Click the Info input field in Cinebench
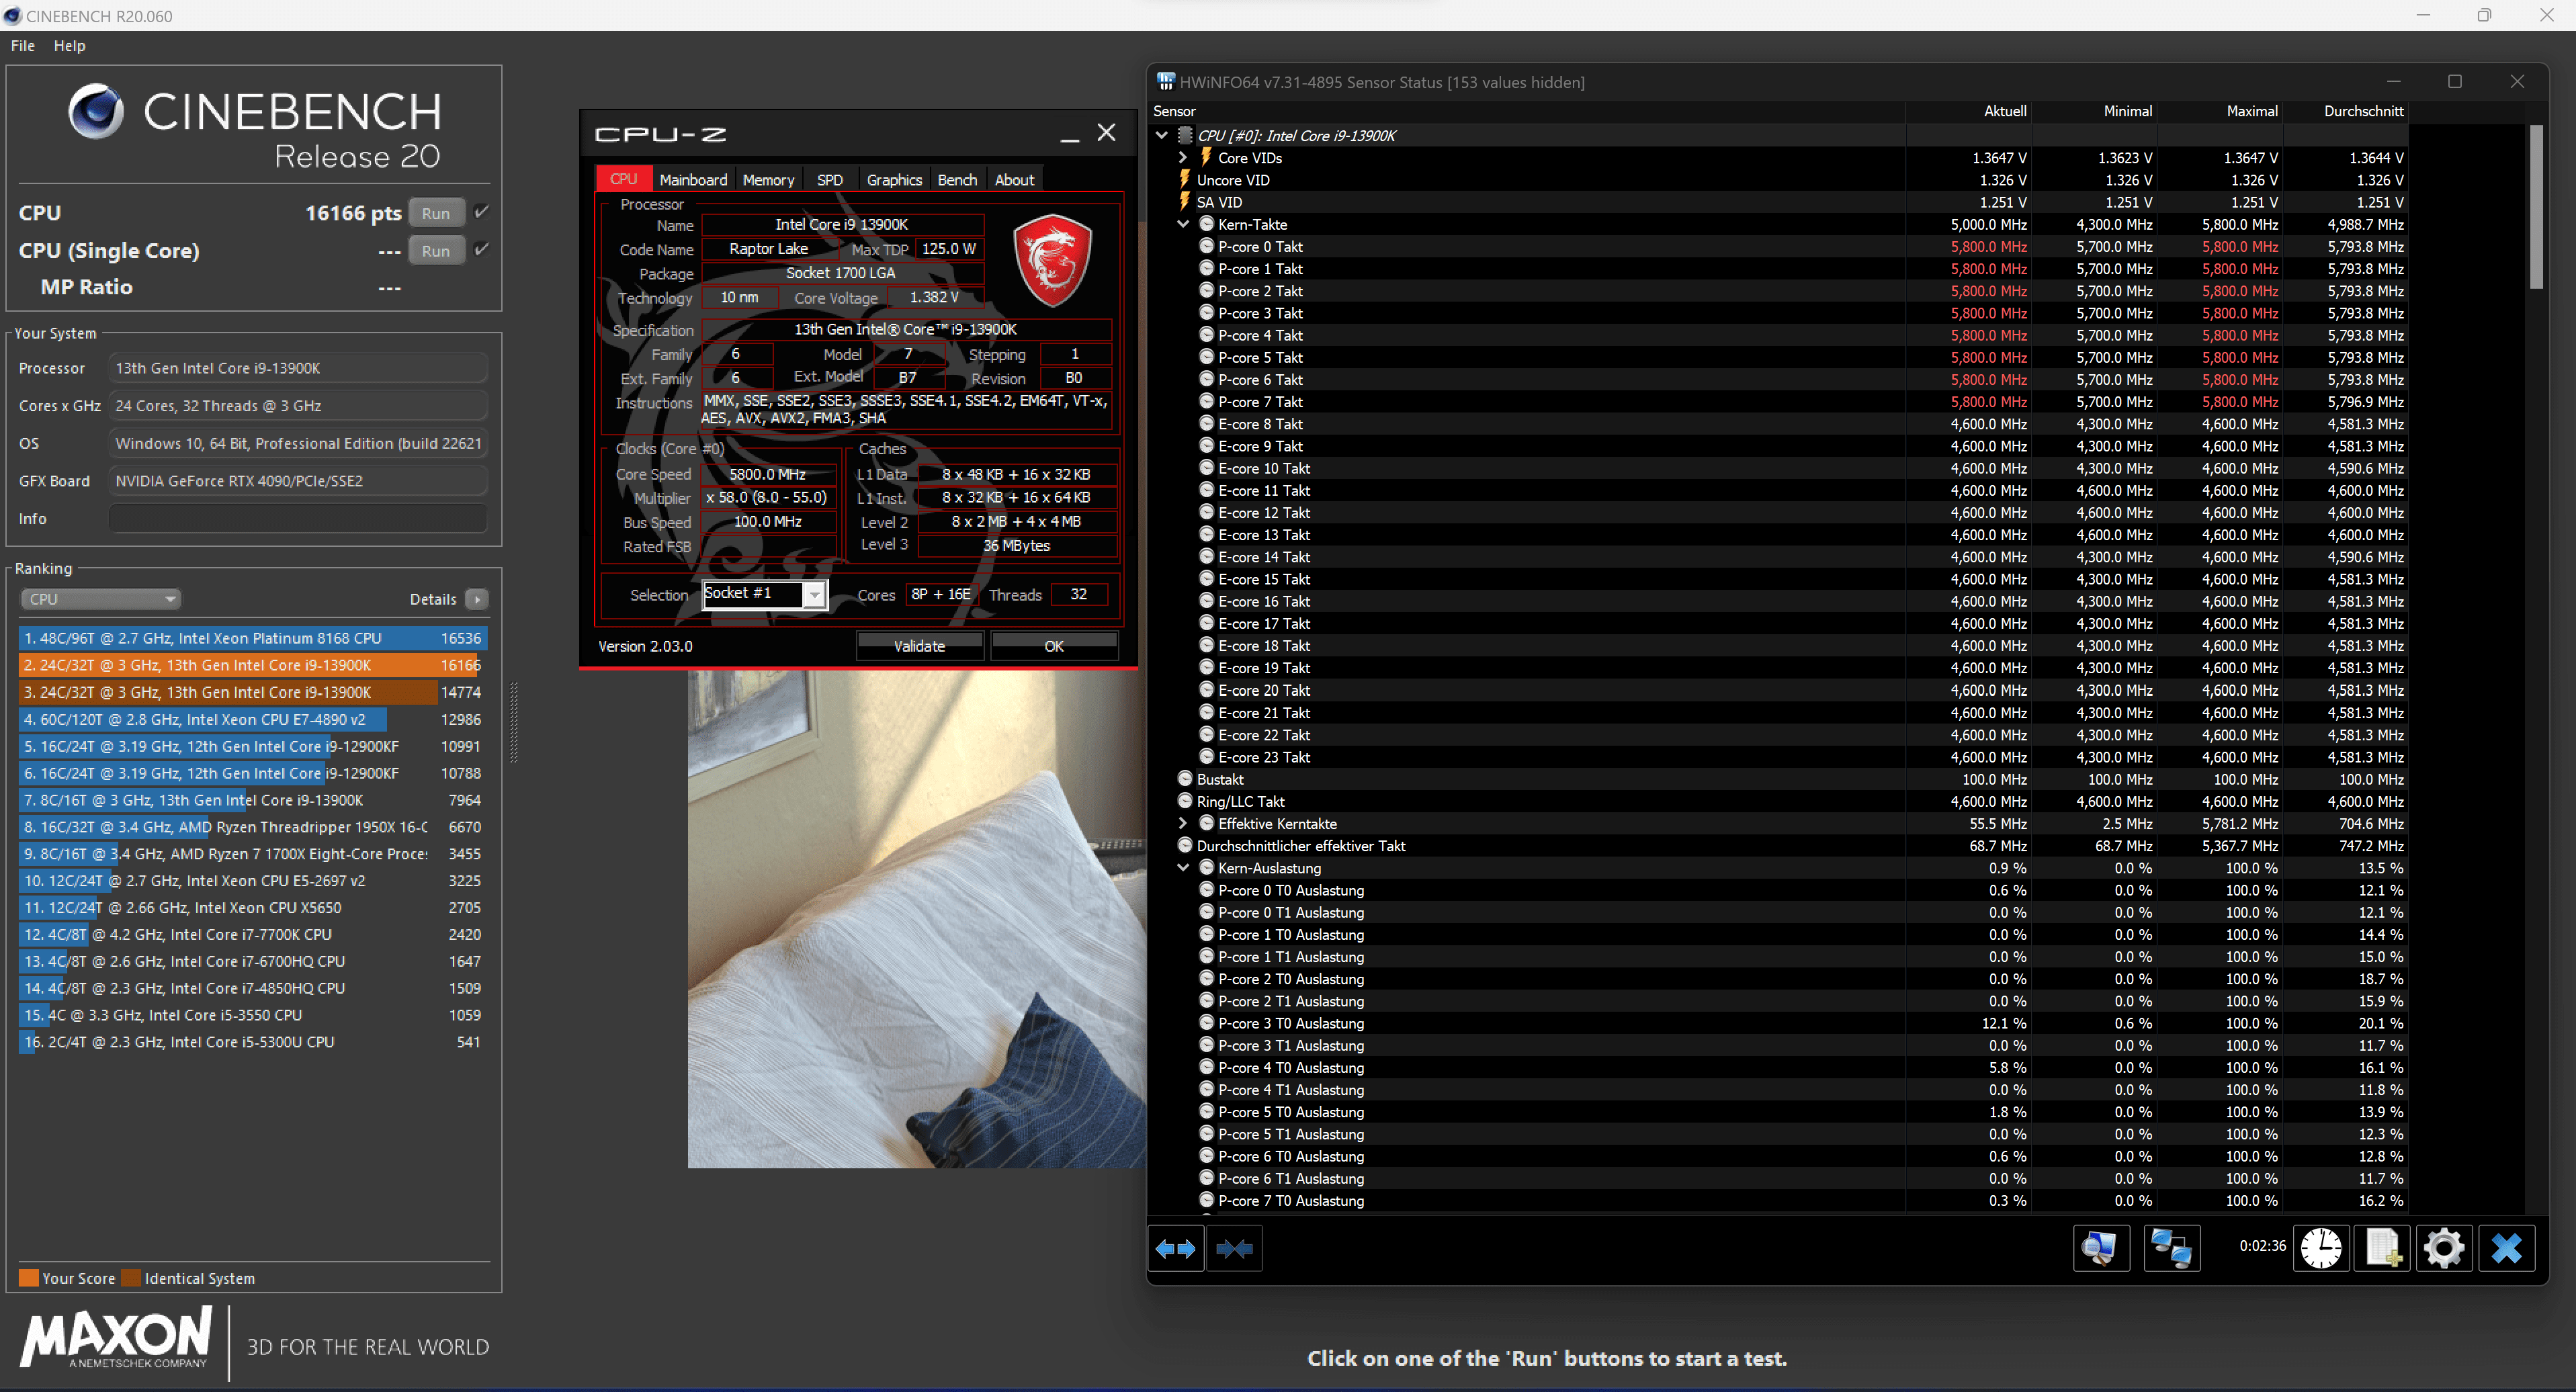Screen dimensions: 2576x1392 298,518
